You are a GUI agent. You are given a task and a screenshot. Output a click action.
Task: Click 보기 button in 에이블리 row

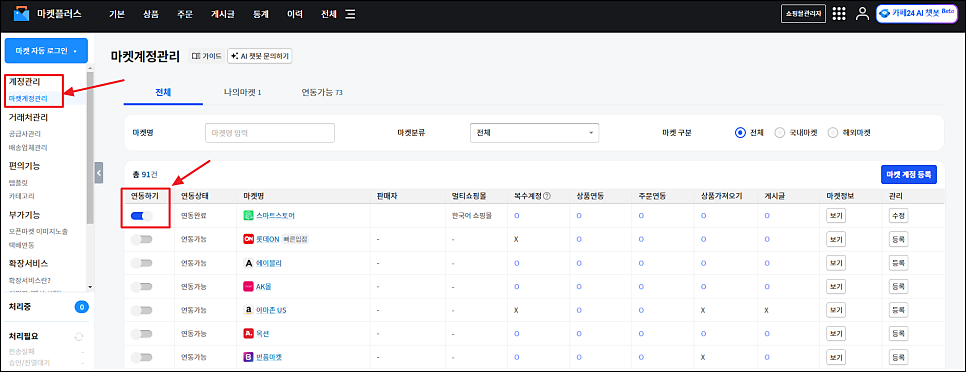836,263
